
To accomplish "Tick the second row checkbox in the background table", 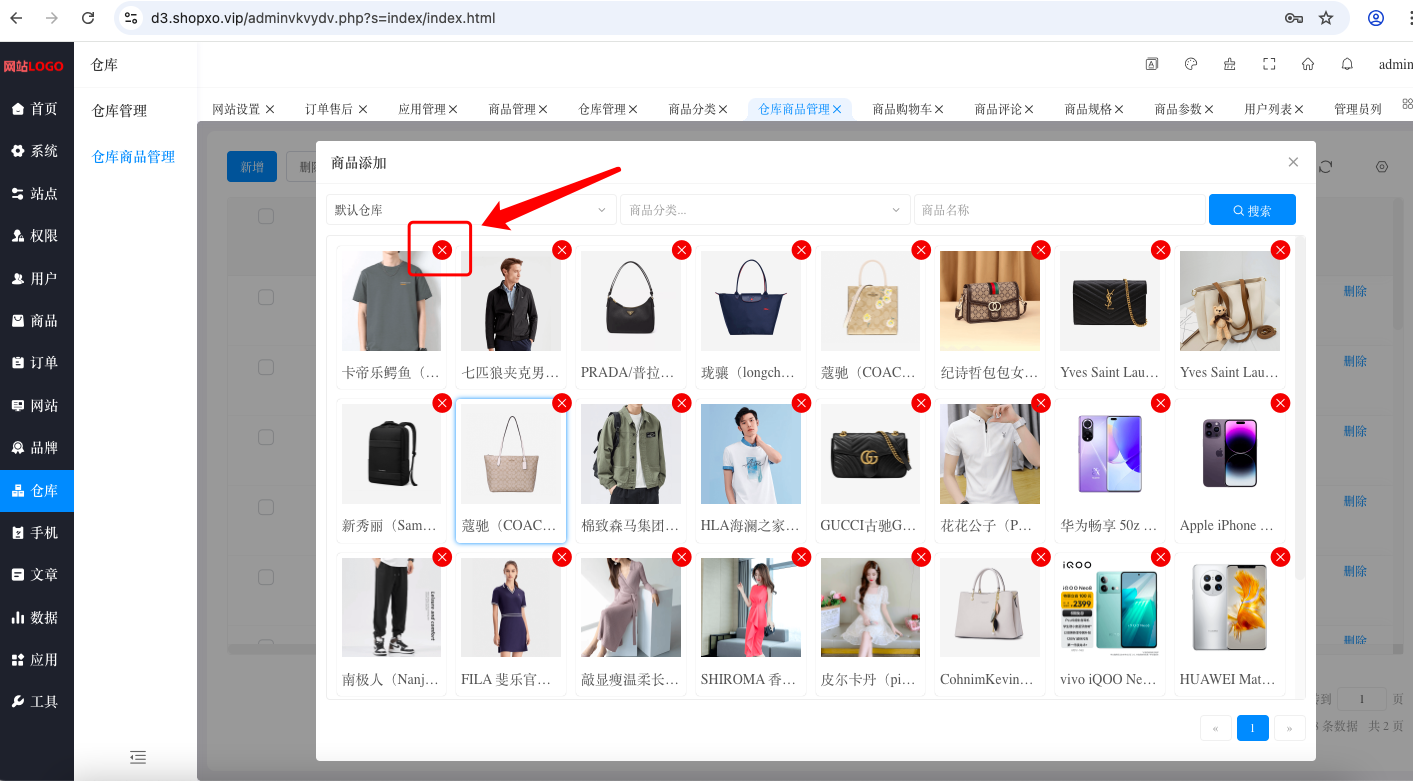I will click(266, 367).
